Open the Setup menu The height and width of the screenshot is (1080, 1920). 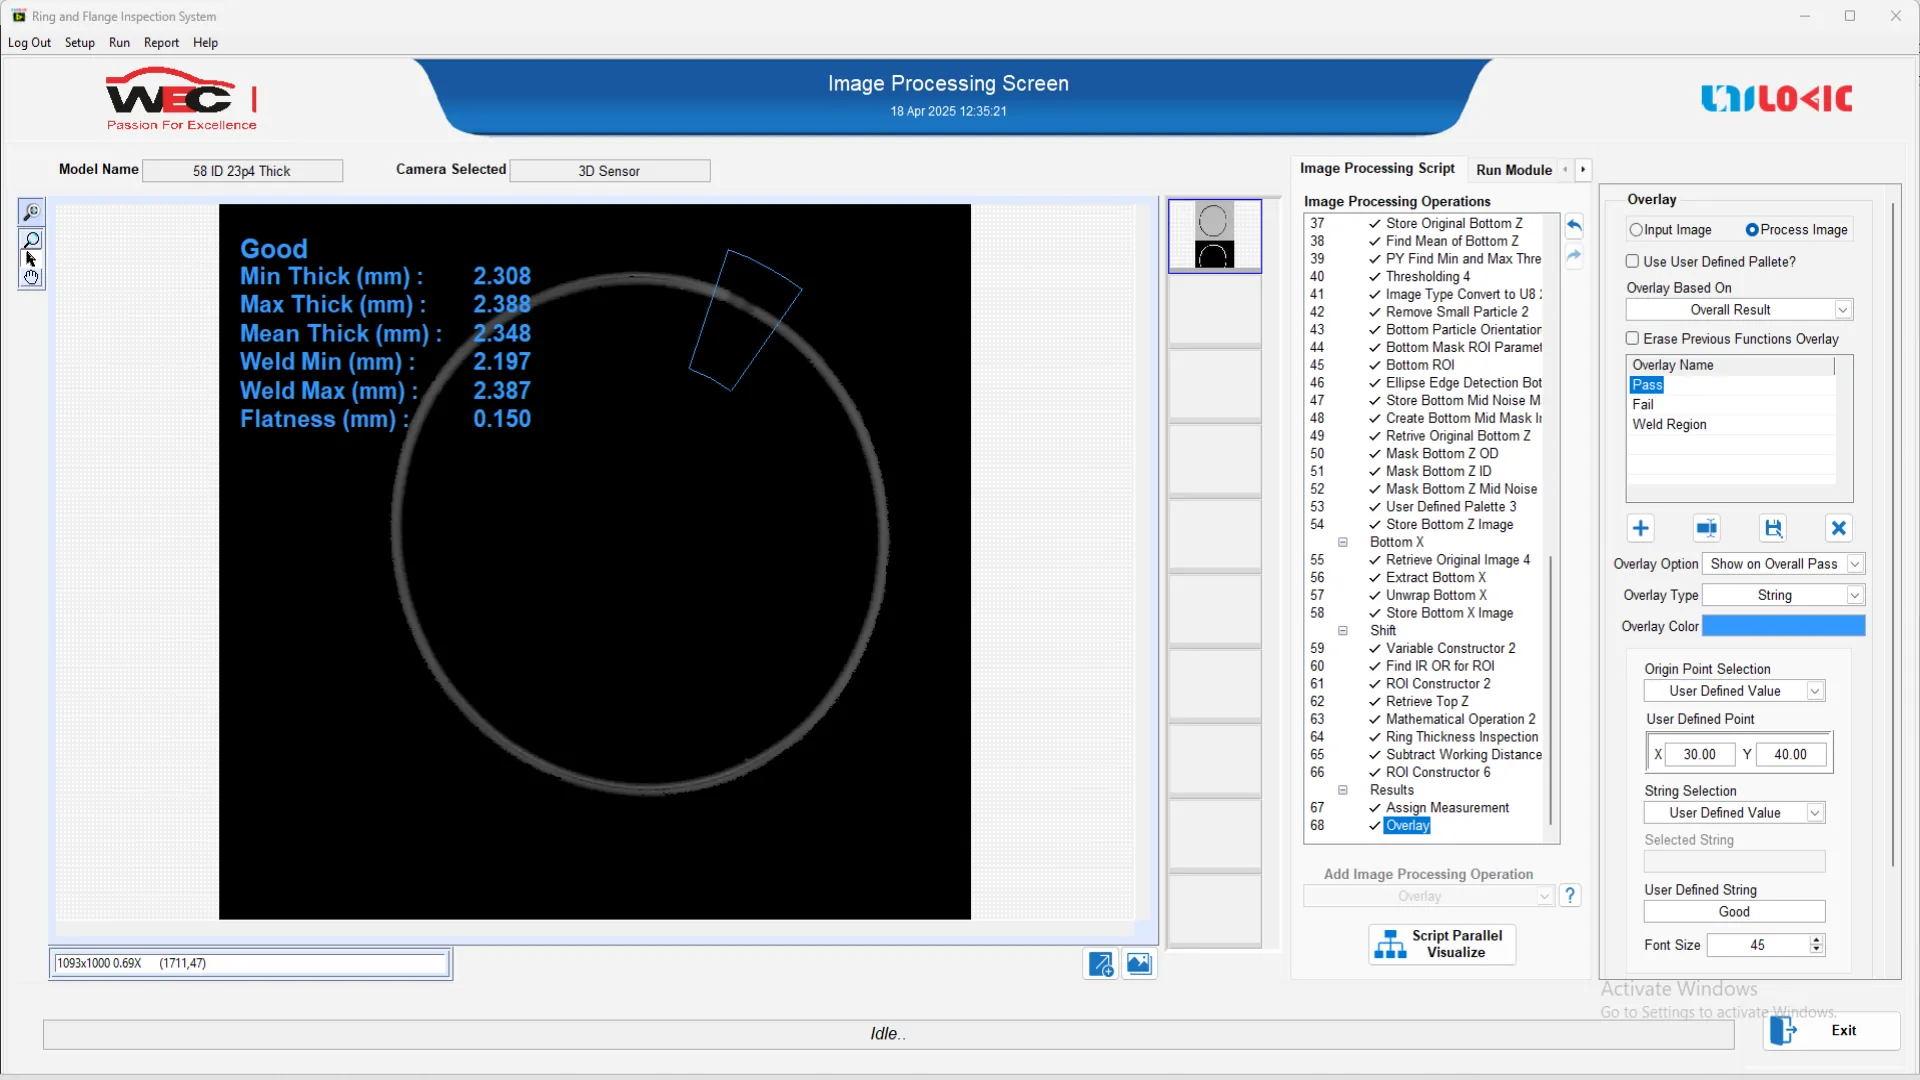pos(79,43)
